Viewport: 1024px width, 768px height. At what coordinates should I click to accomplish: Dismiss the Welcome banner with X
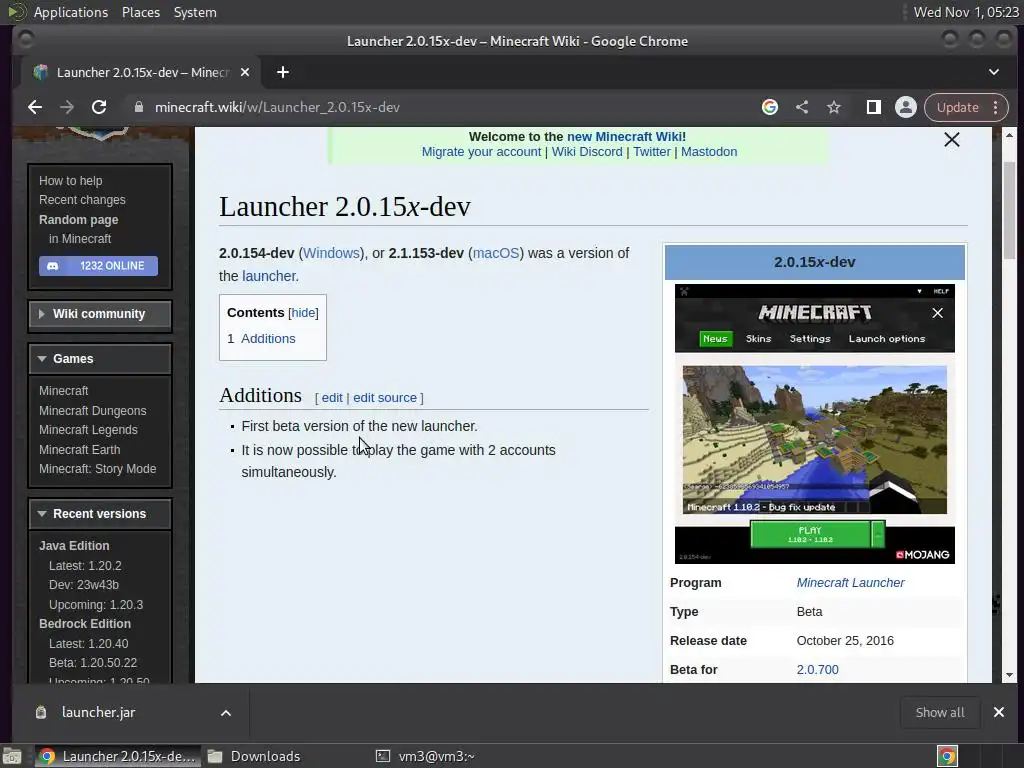(952, 139)
